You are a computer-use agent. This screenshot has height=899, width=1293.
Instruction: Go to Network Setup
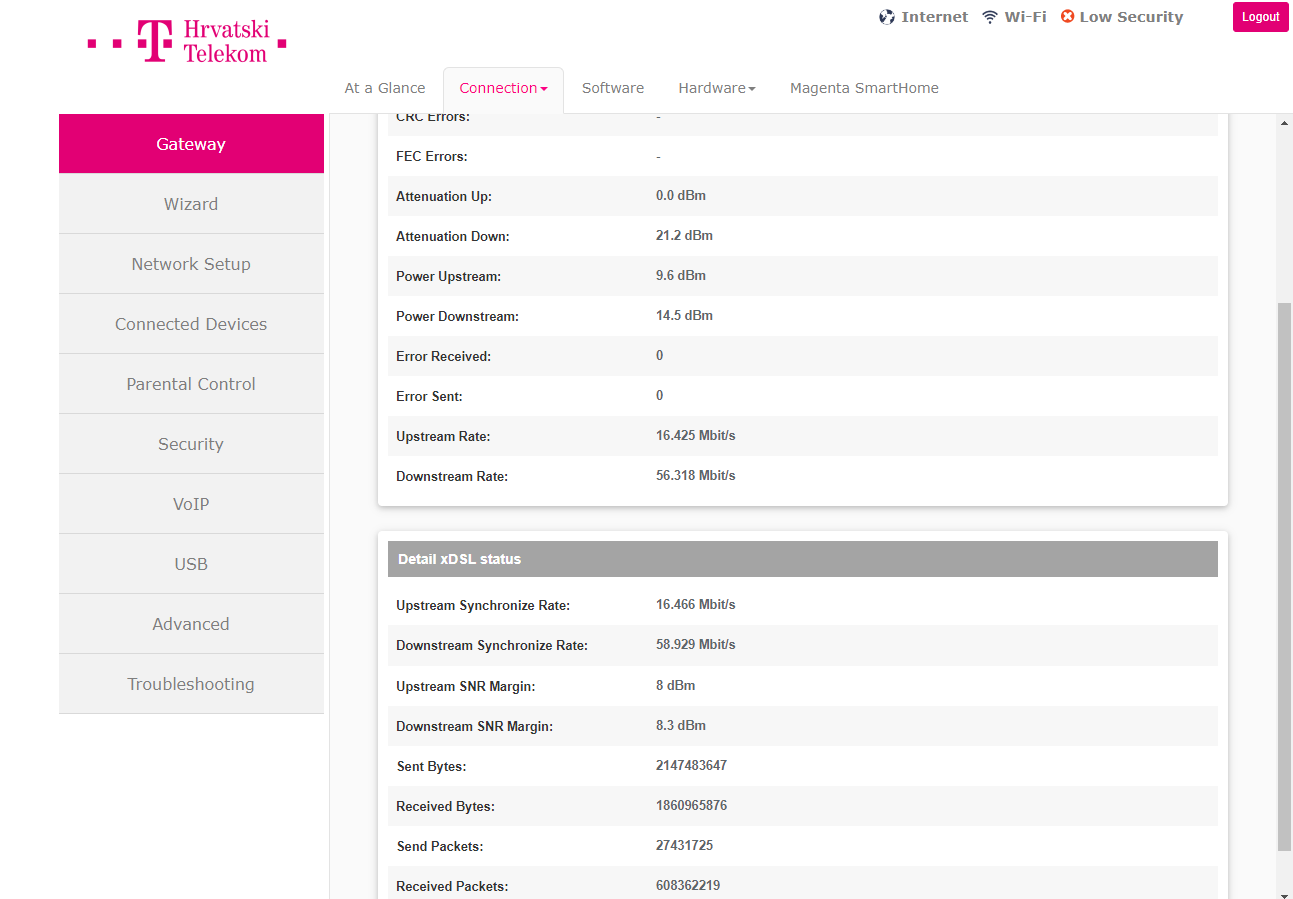click(191, 264)
